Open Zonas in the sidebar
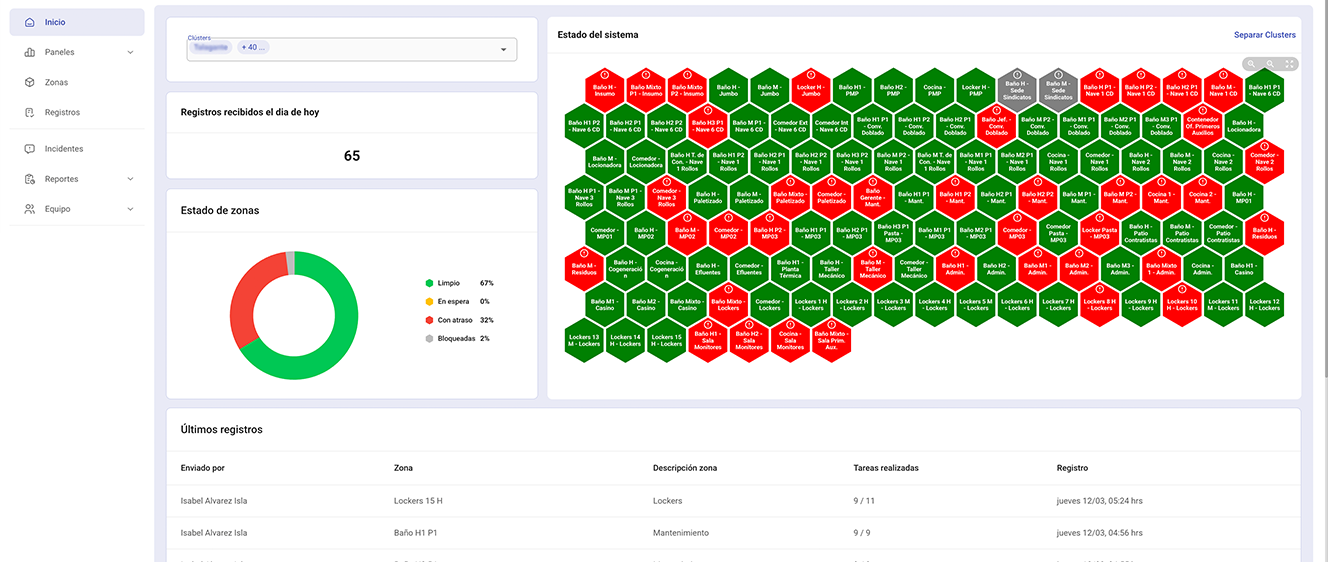Image resolution: width=1328 pixels, height=562 pixels. click(77, 82)
